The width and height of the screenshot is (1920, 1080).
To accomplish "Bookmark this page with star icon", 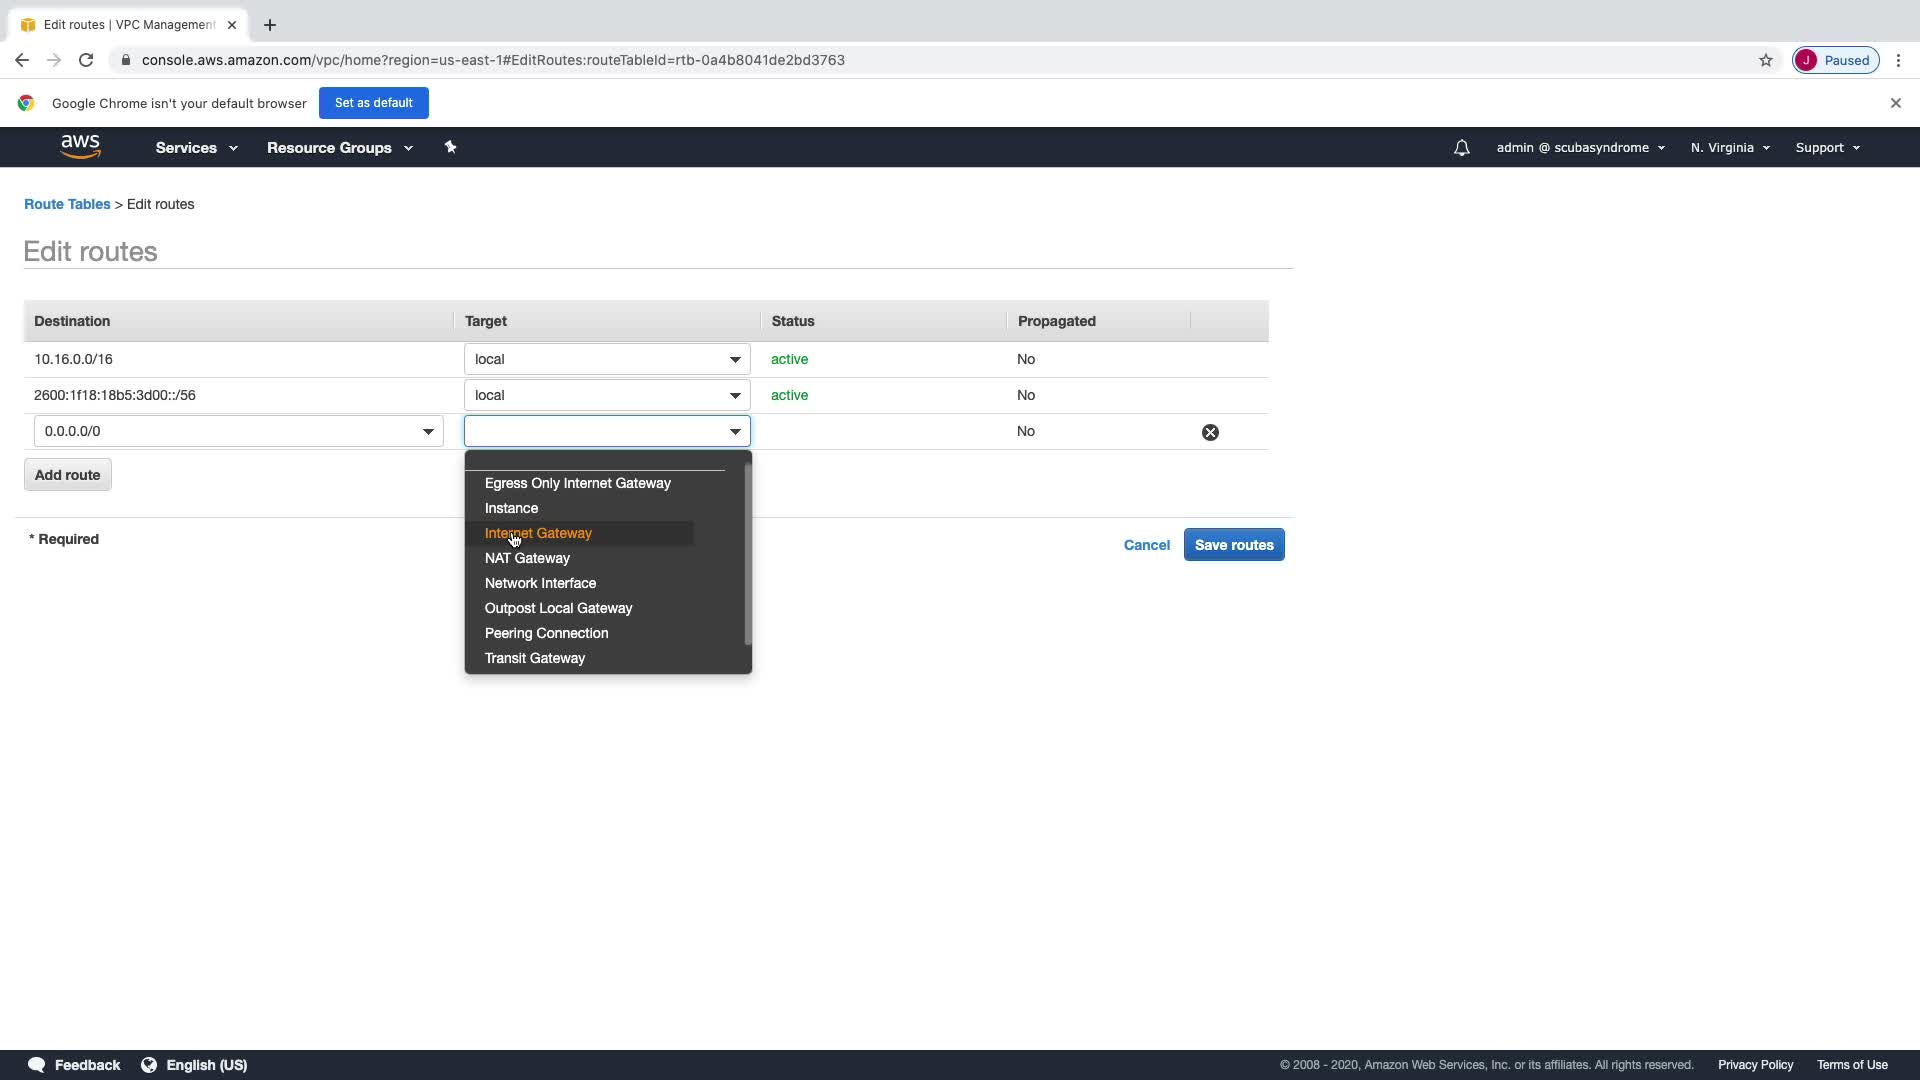I will 1765,60.
